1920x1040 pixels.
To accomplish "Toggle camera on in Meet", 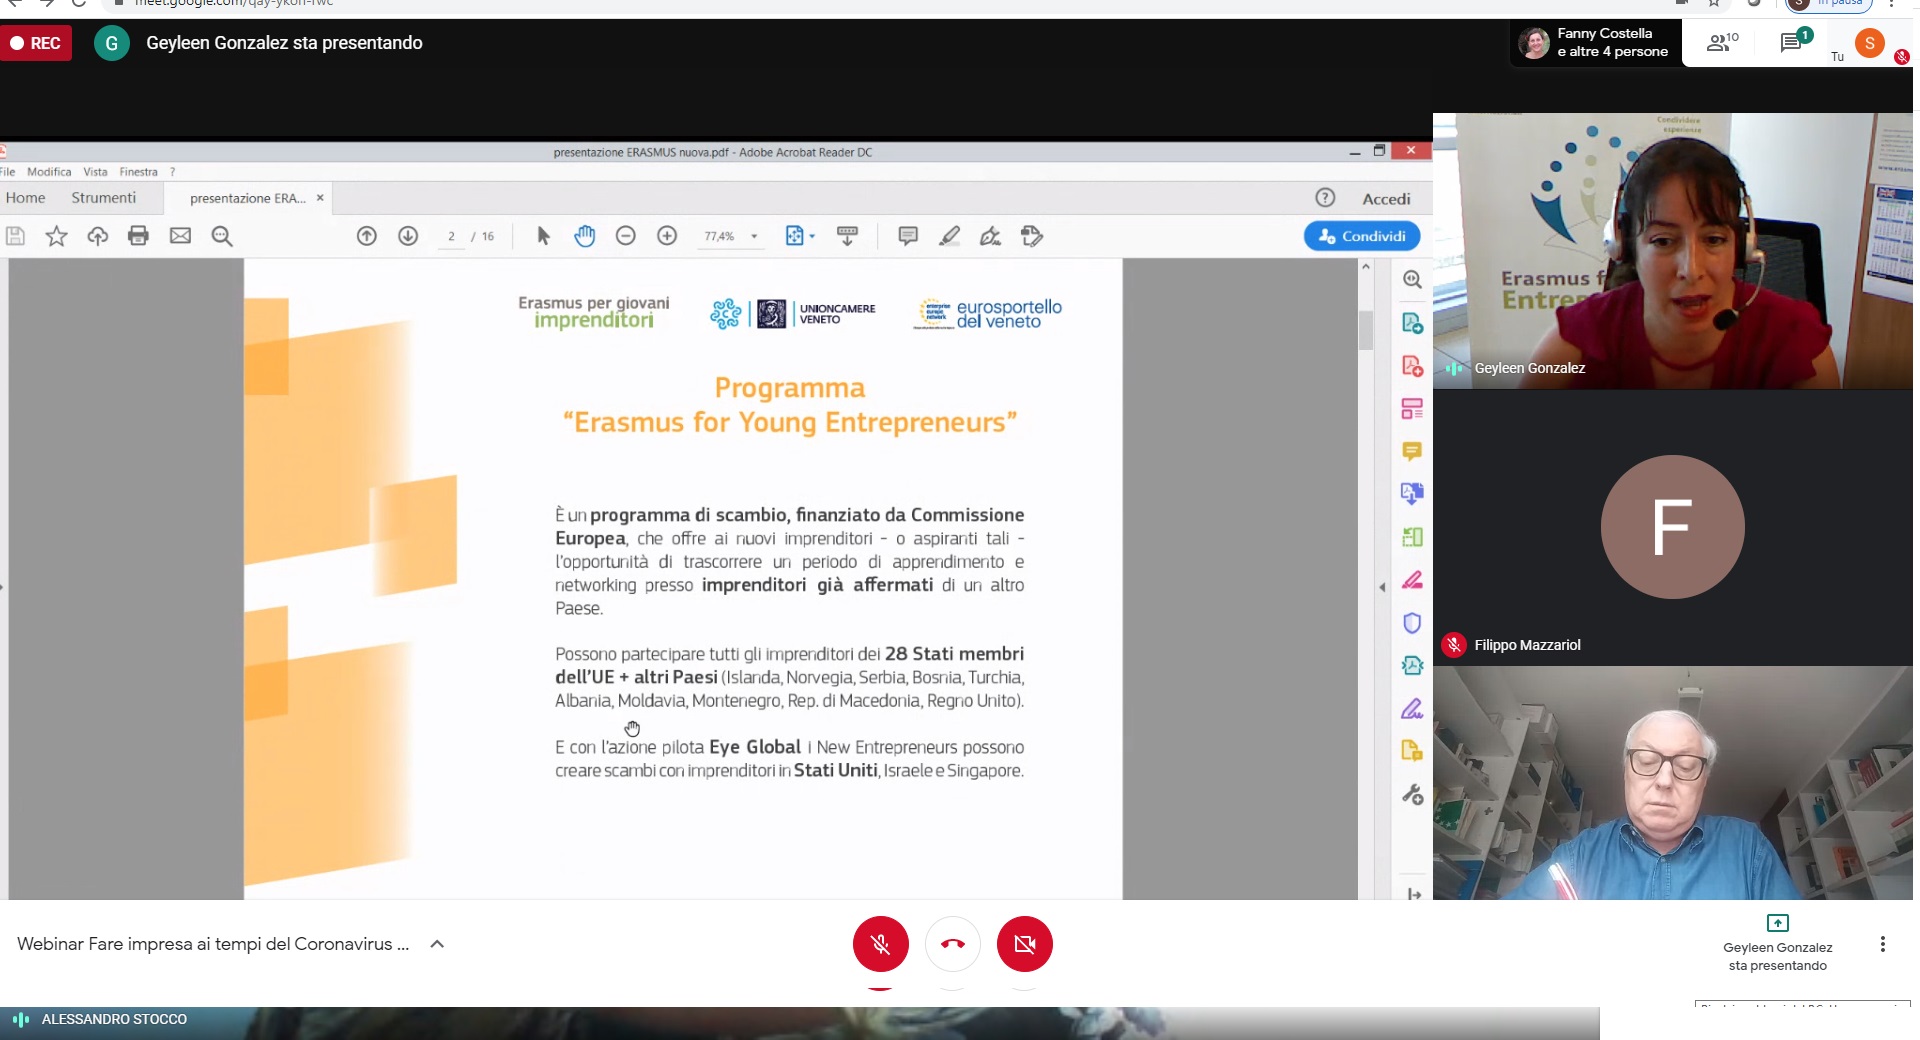I will [1025, 944].
